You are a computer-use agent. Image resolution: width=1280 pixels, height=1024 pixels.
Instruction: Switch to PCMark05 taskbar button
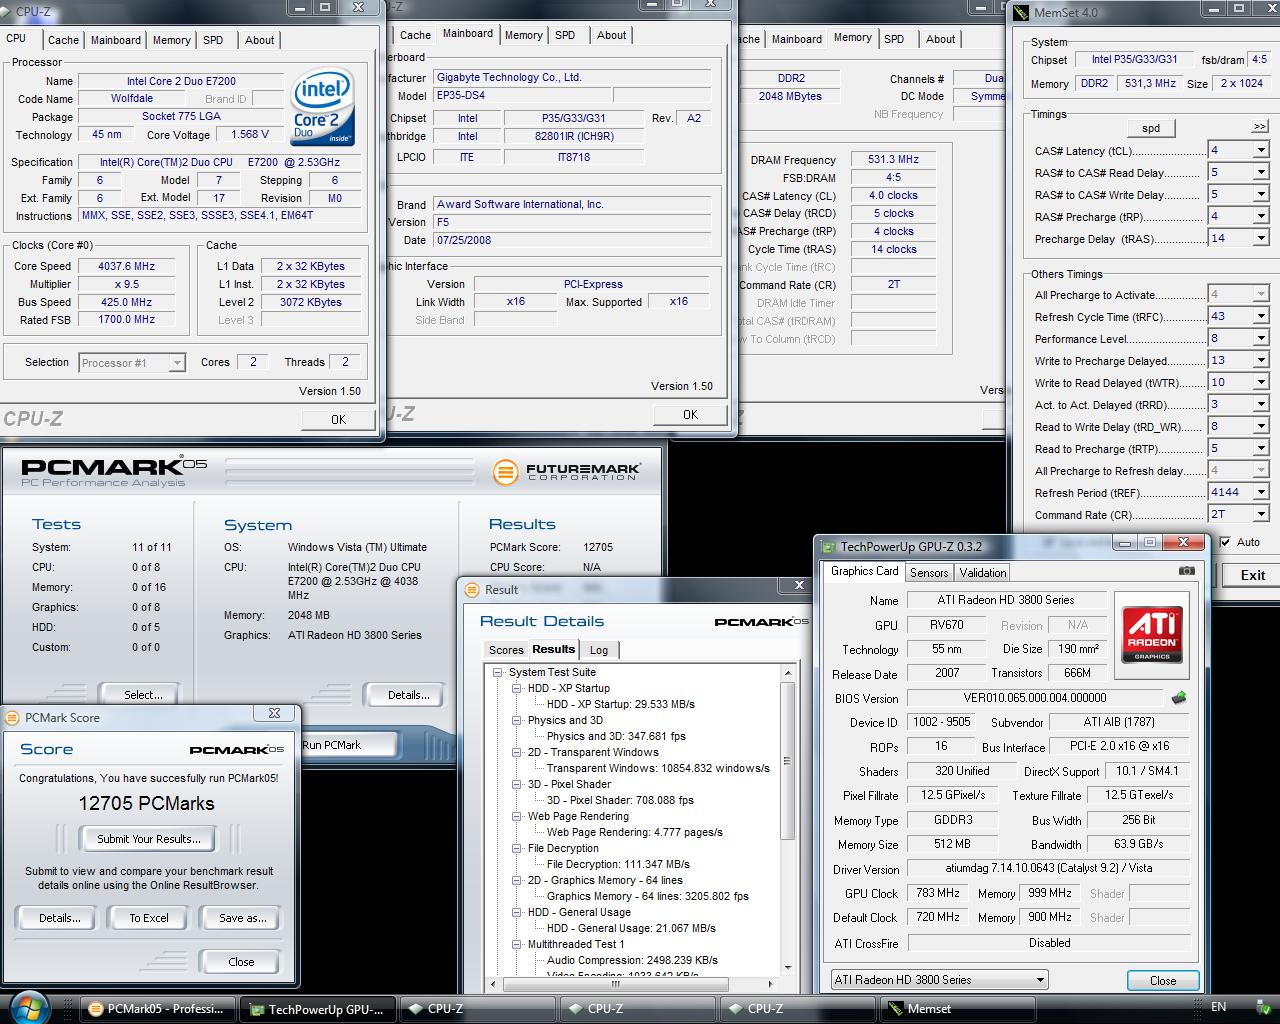point(158,1008)
